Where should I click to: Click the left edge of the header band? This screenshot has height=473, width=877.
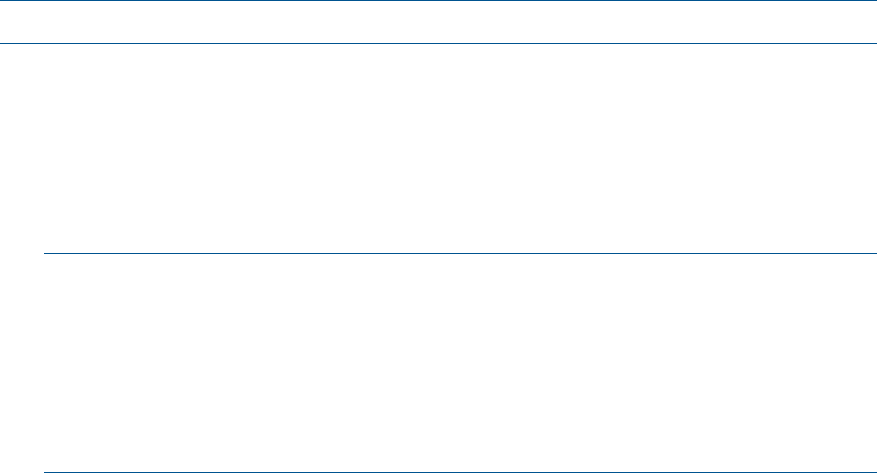pos(4,22)
